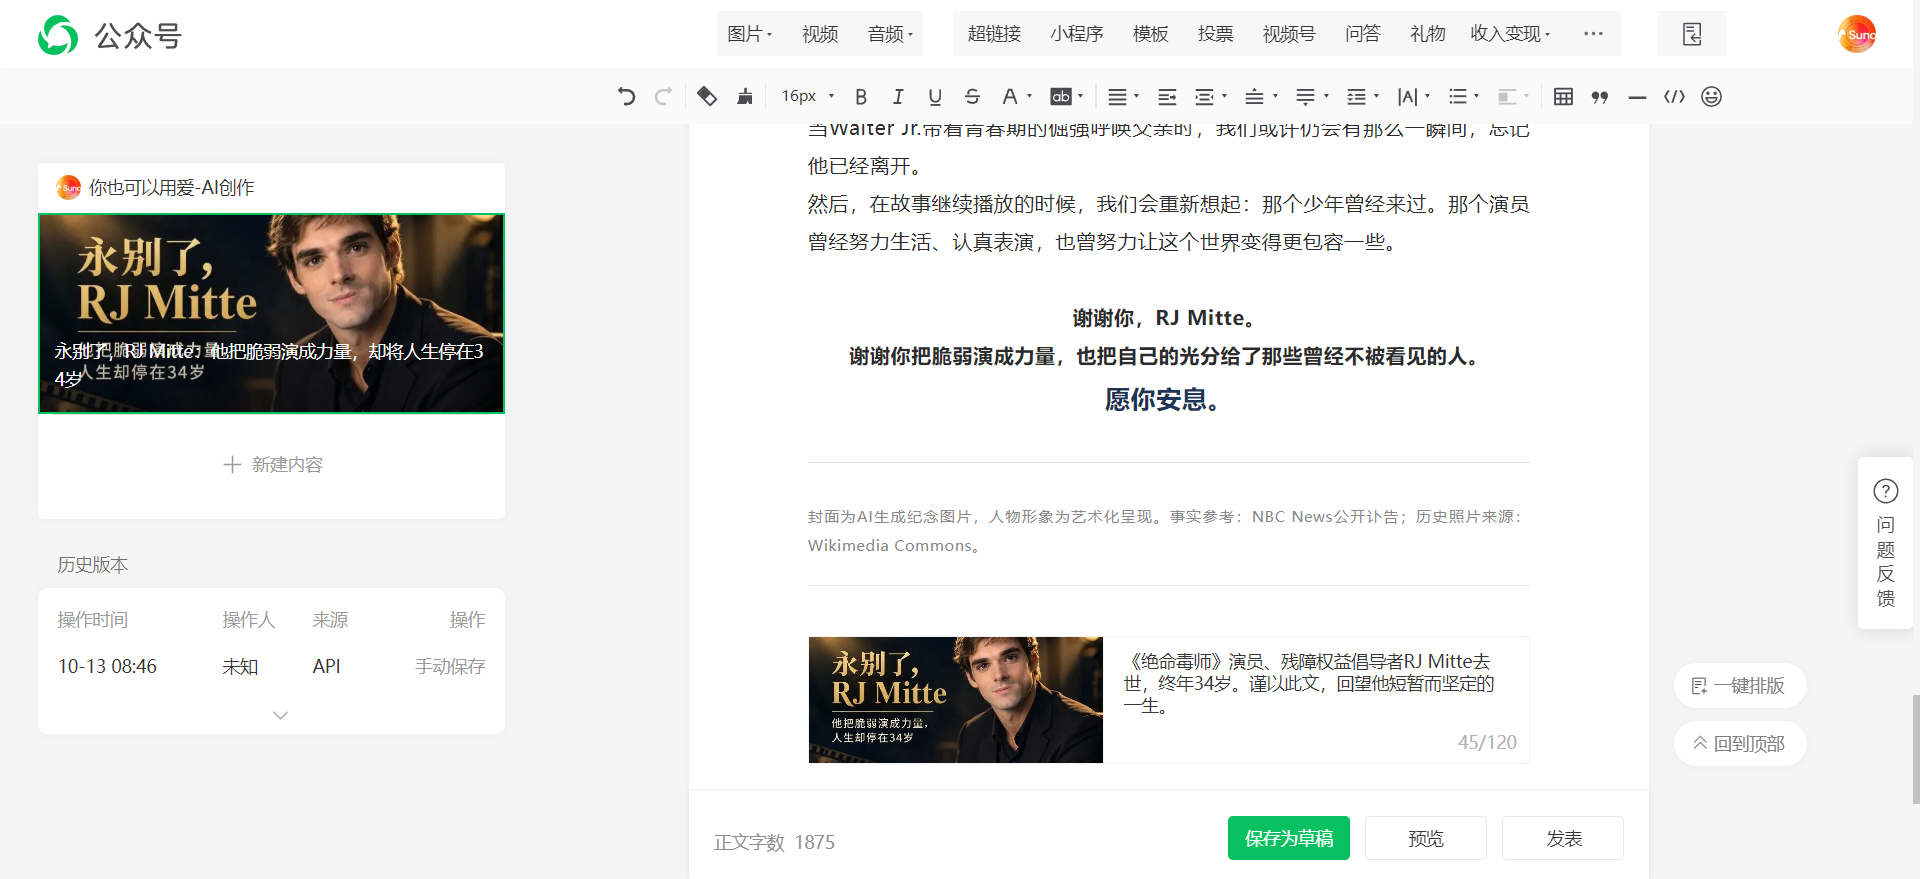Insert a horizontal divider line

tap(1637, 96)
